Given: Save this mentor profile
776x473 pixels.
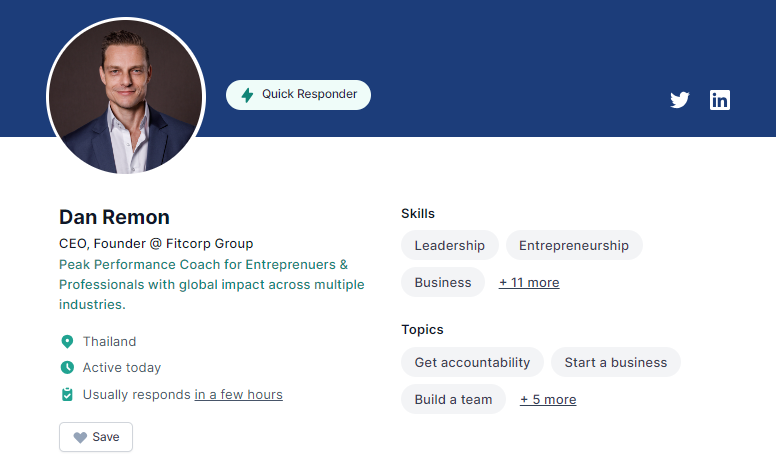Looking at the screenshot, I should [x=96, y=437].
